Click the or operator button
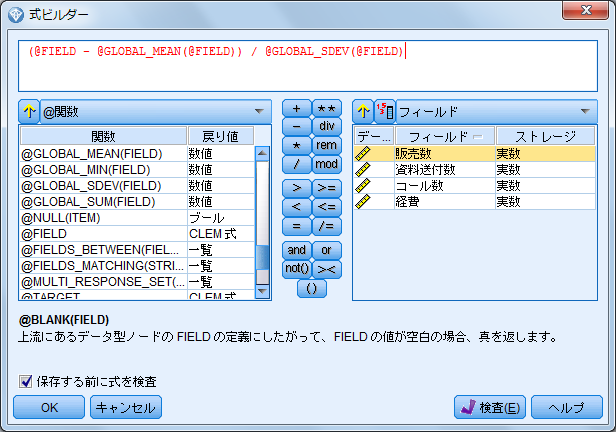This screenshot has height=432, width=616. point(327,250)
